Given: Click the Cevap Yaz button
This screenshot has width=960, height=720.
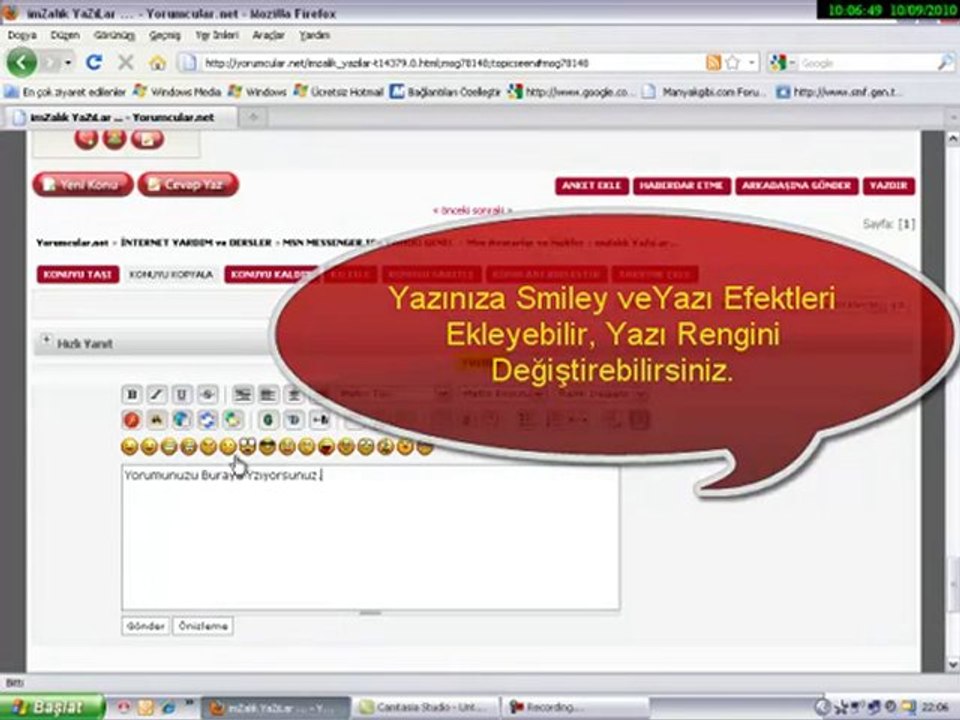Looking at the screenshot, I should [x=188, y=184].
